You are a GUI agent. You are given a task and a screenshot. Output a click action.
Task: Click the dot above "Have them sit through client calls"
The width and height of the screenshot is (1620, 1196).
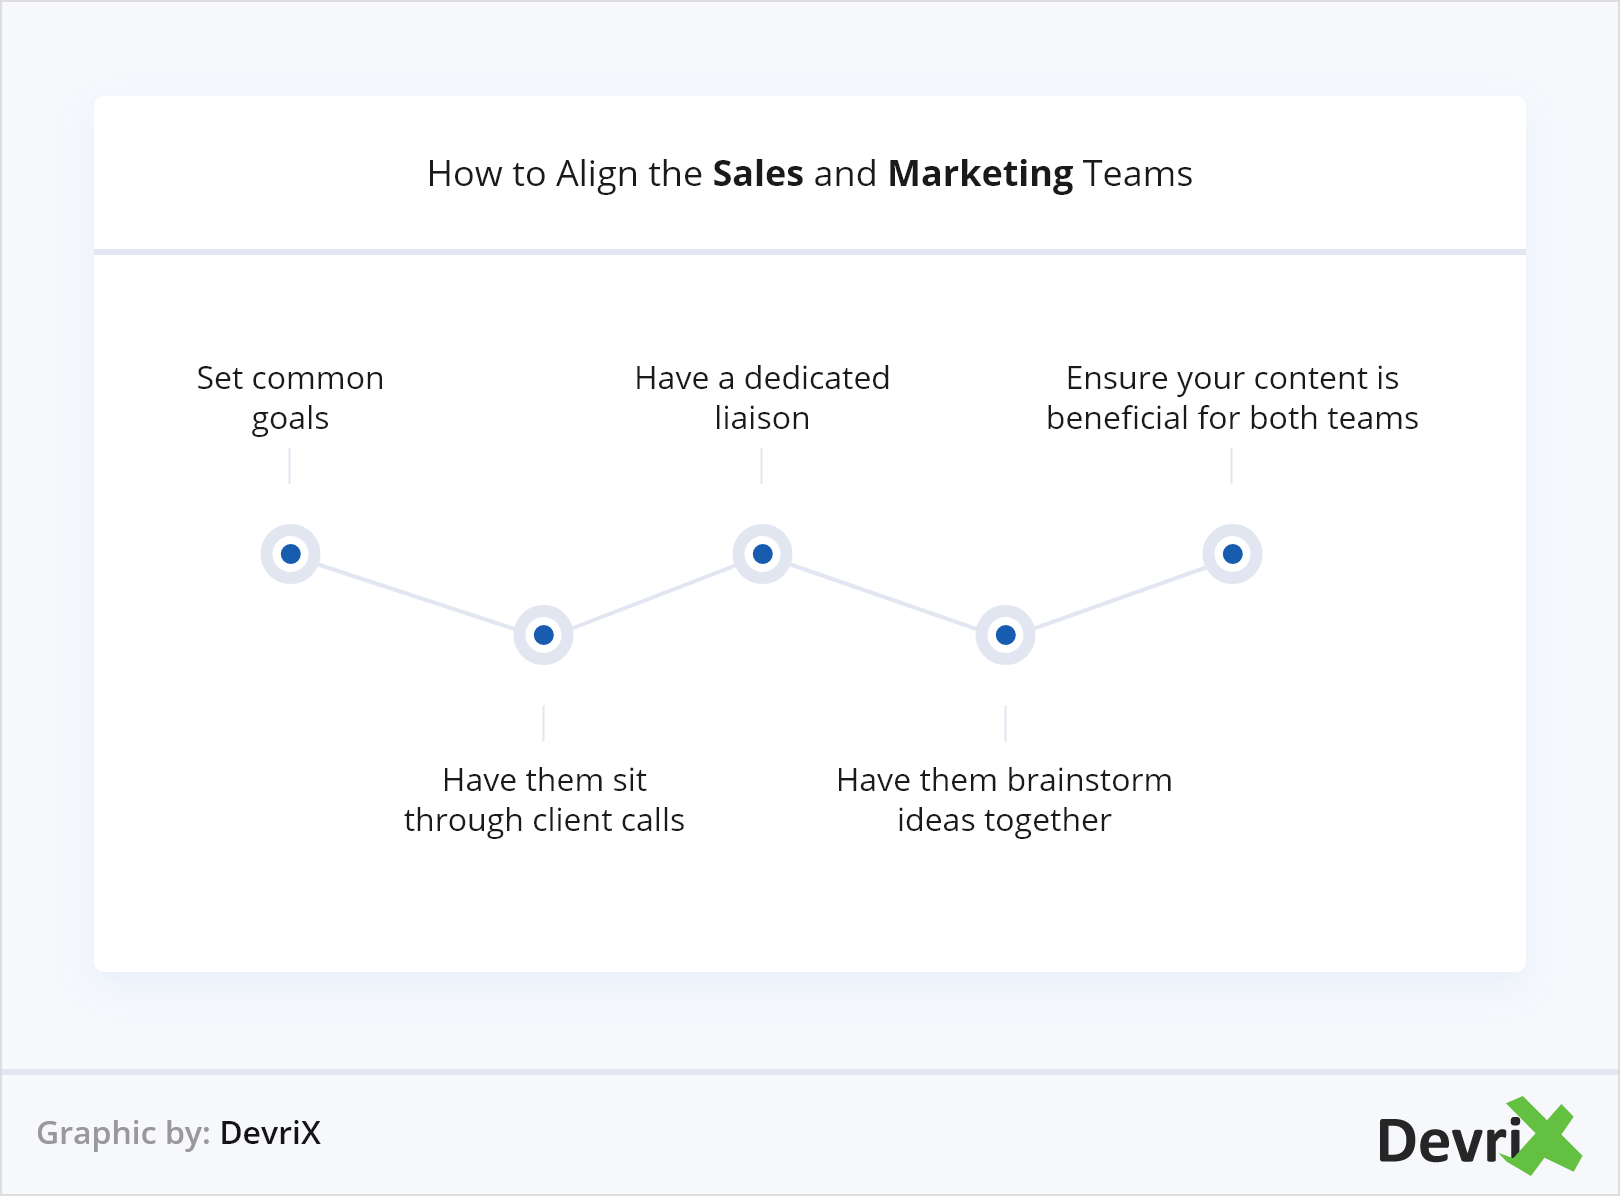pos(543,635)
